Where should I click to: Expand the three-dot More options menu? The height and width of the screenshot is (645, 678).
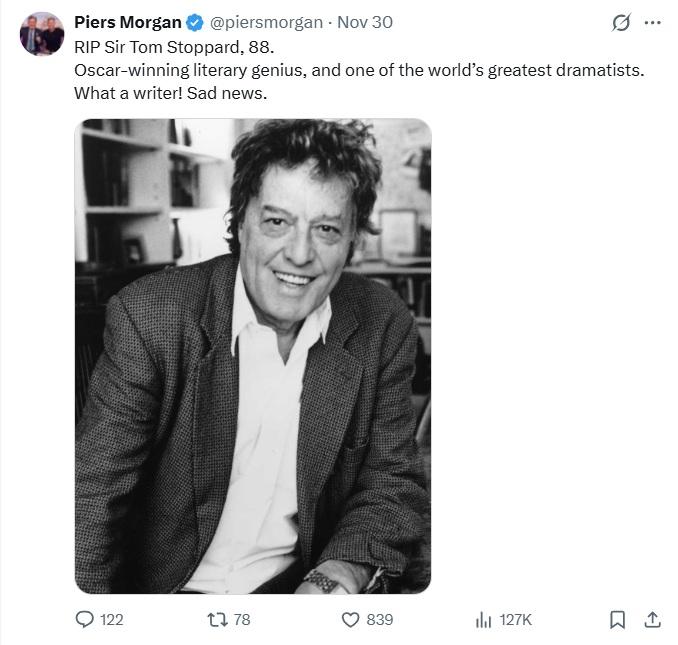653,23
